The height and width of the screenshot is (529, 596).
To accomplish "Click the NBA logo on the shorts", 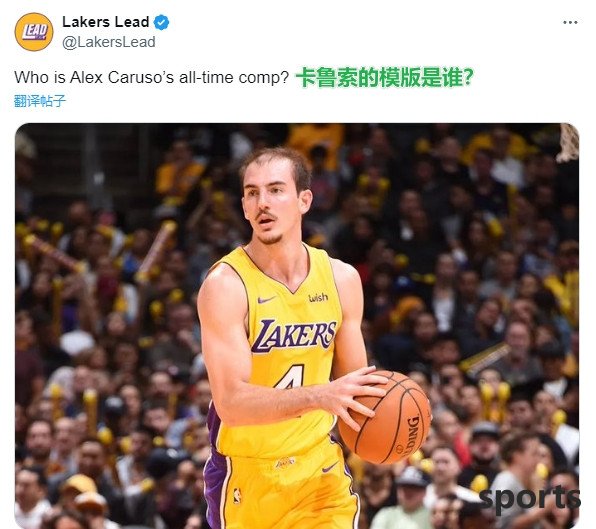I will (237, 496).
